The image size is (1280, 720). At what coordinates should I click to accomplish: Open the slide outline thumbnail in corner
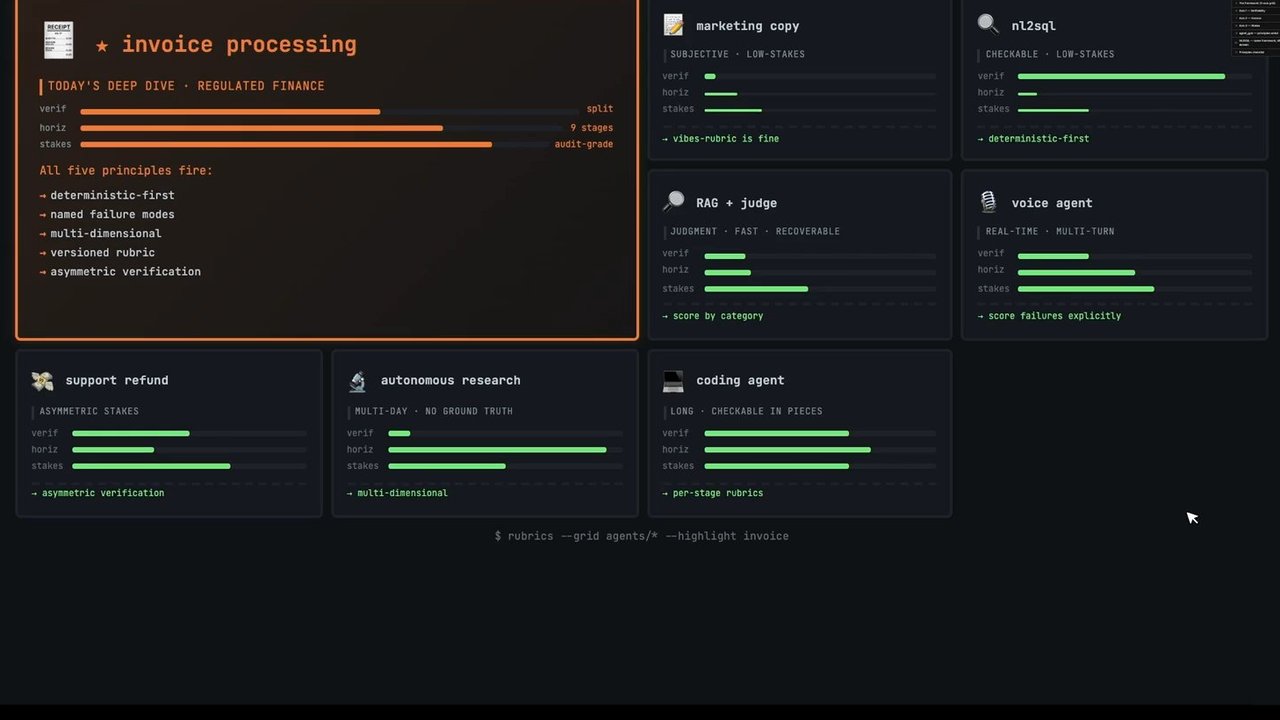pos(1256,27)
